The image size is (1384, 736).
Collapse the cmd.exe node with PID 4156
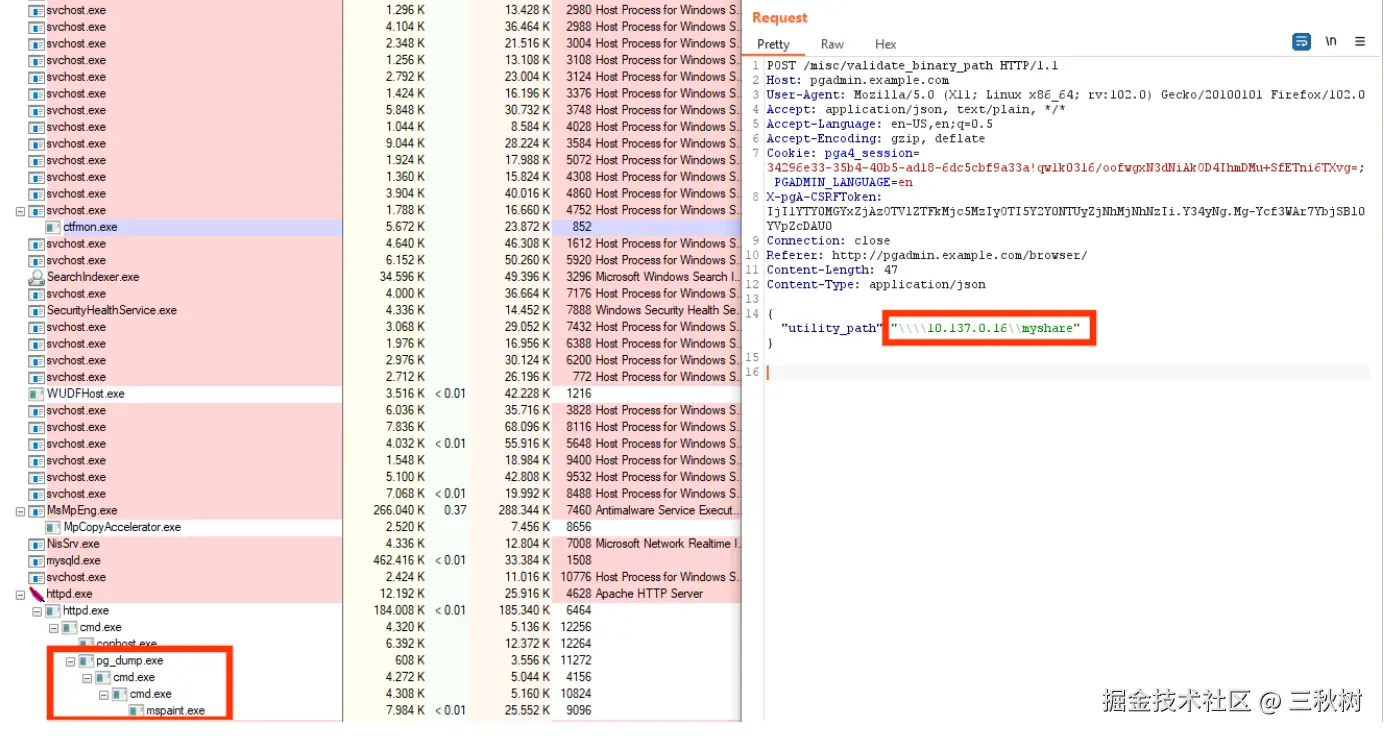(87, 678)
